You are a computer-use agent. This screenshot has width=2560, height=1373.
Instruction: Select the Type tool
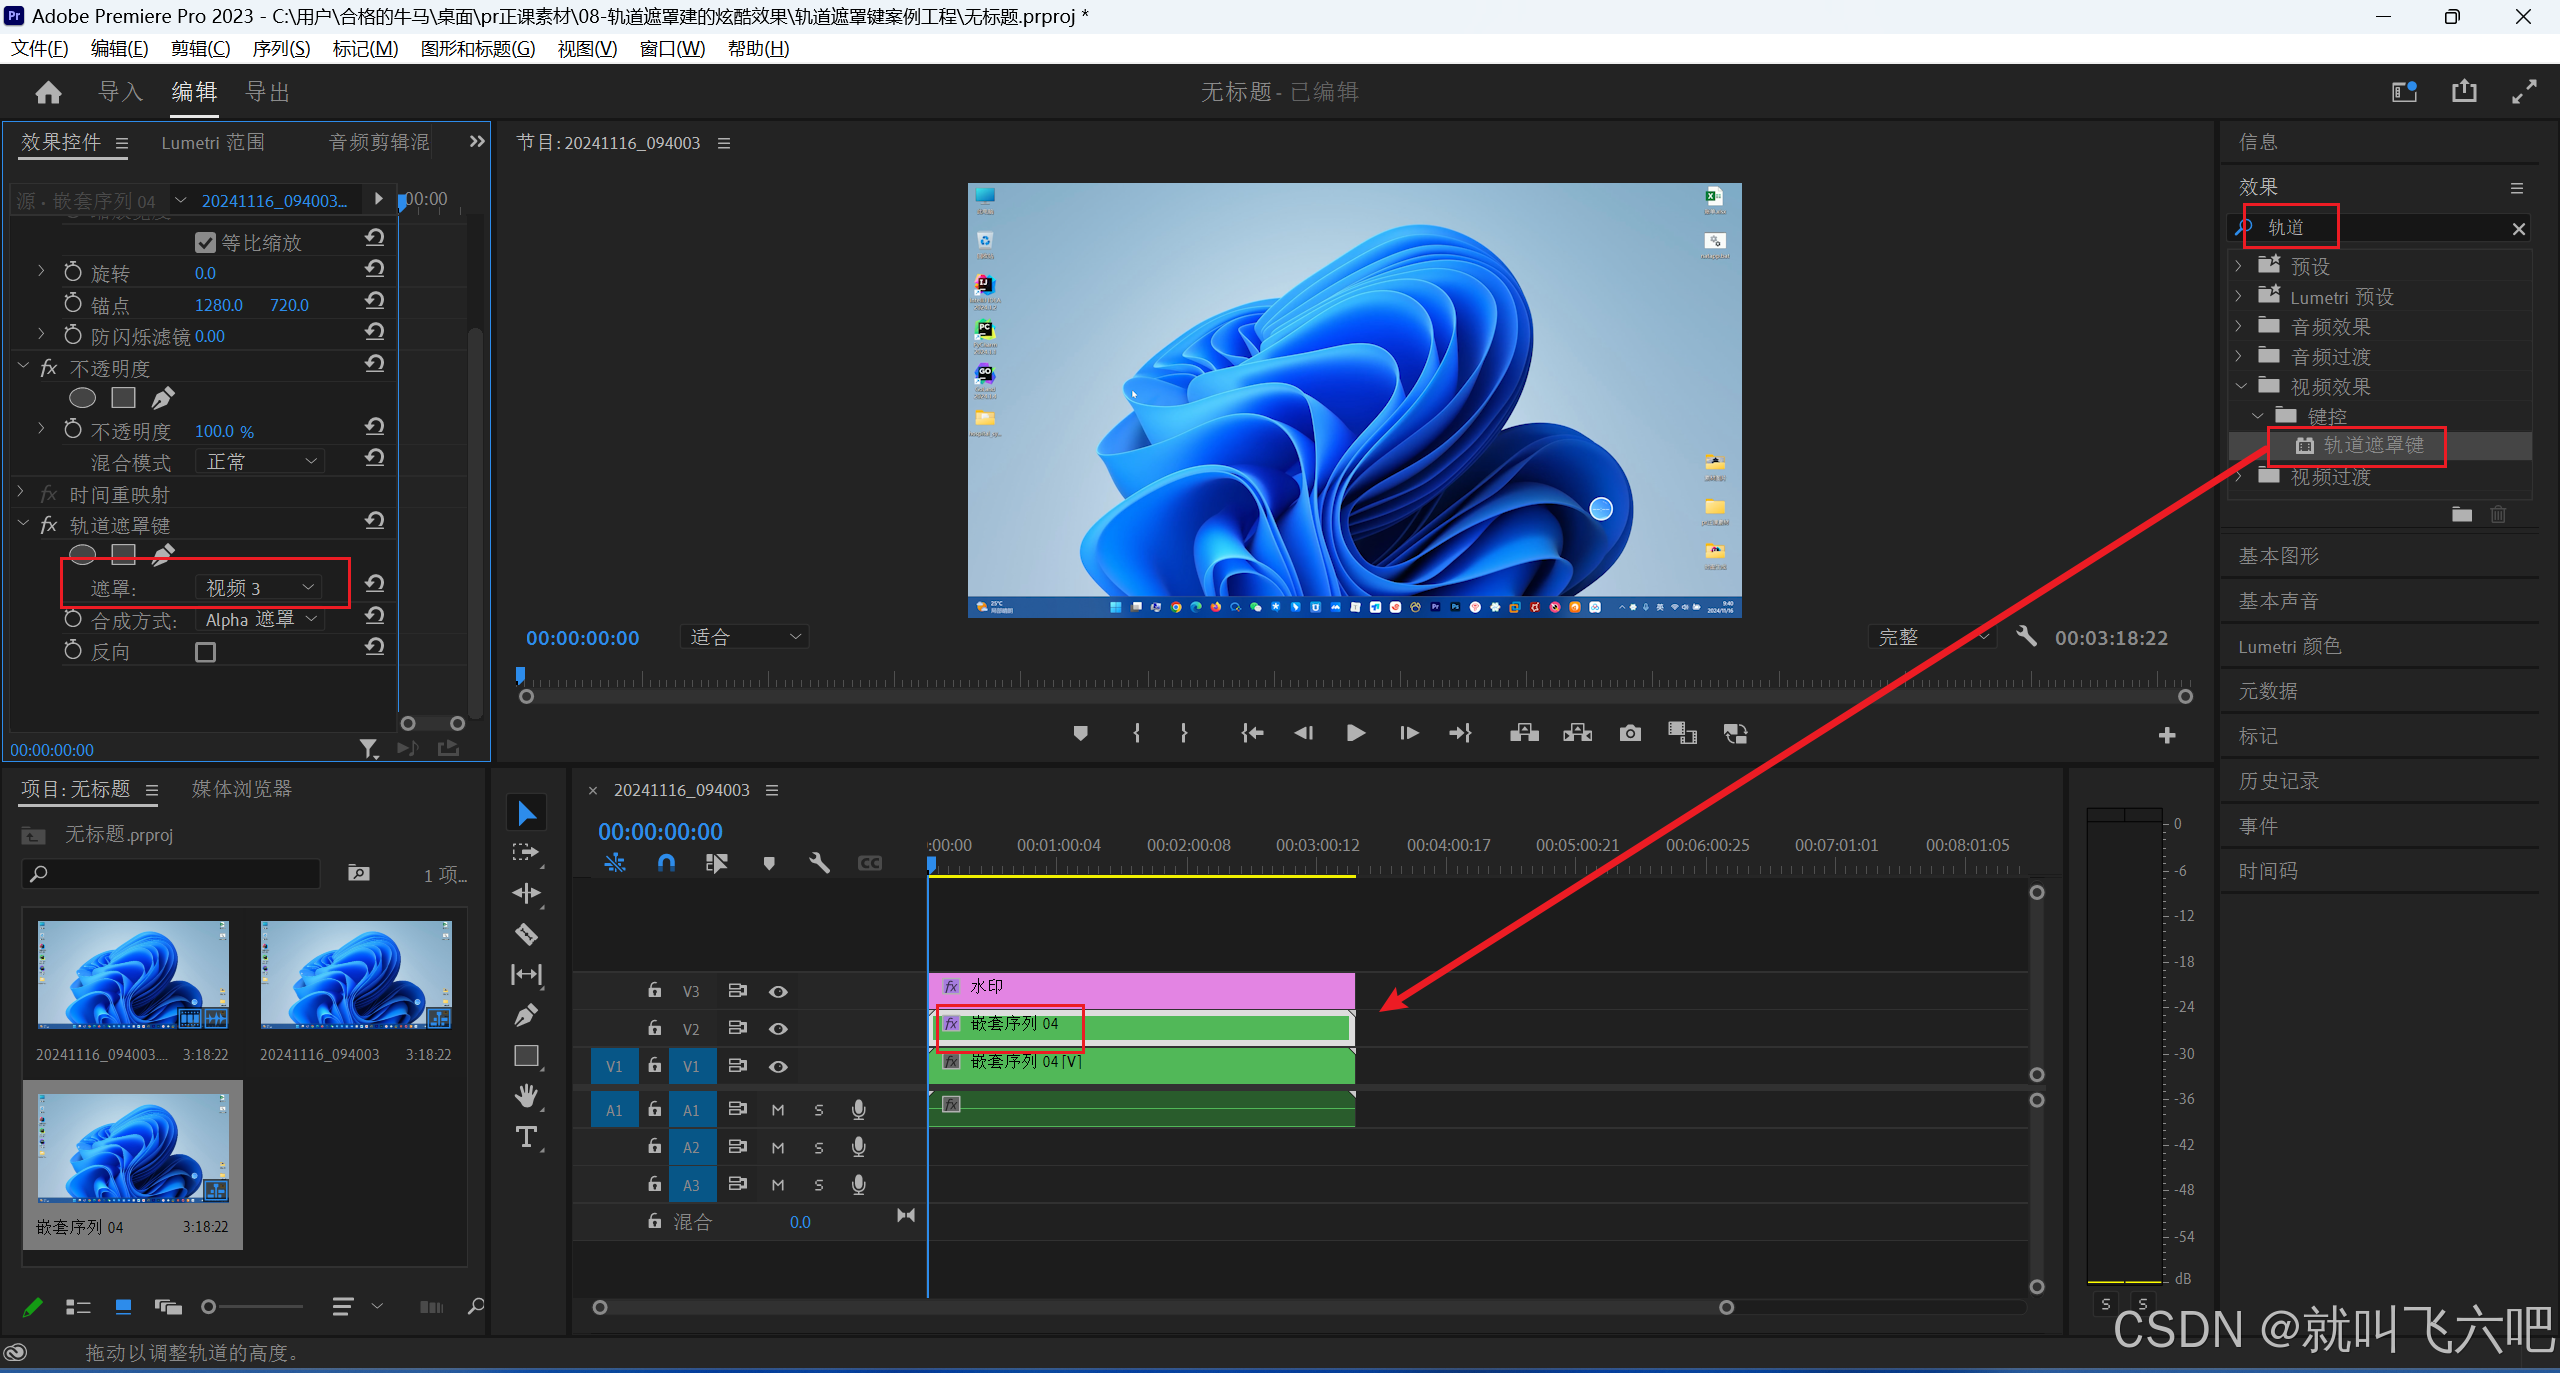[526, 1137]
